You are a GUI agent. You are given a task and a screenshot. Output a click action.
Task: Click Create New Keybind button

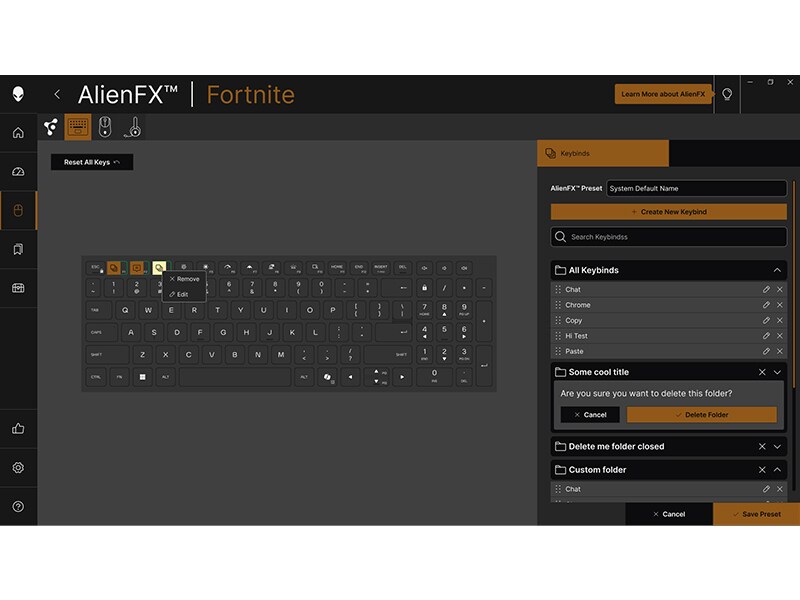(x=668, y=212)
